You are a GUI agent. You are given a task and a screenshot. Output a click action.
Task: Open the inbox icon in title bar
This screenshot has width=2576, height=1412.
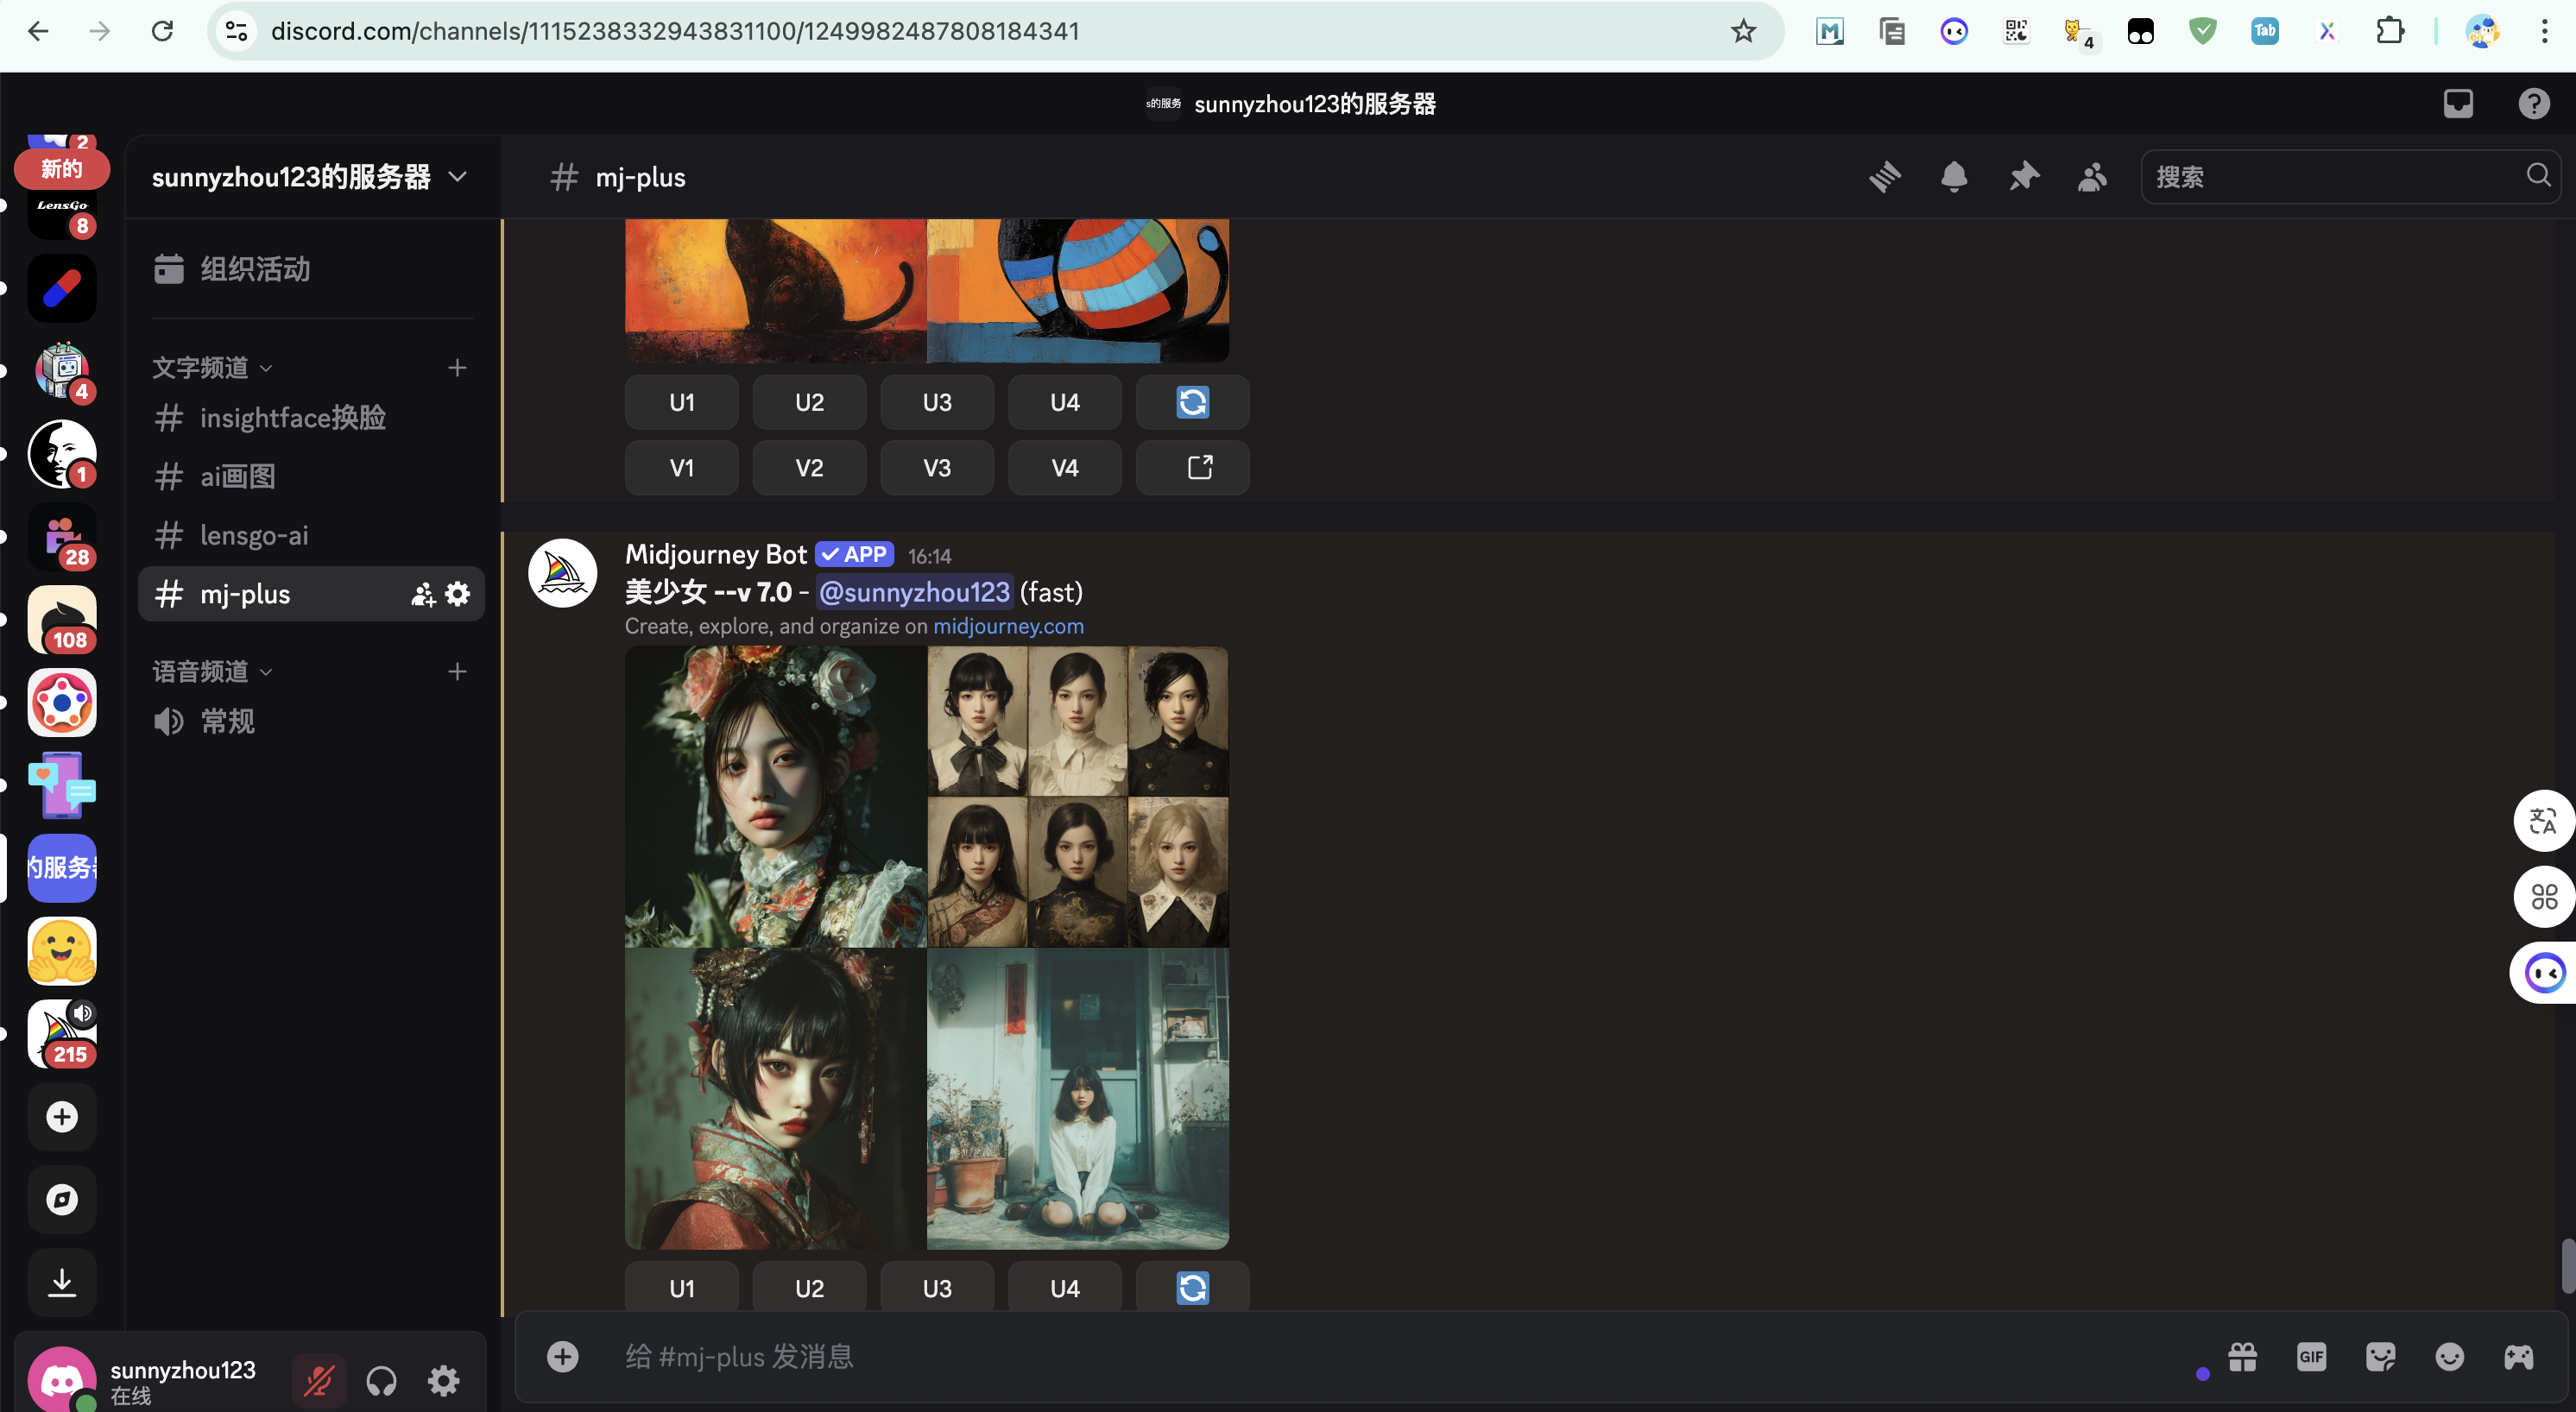(2458, 104)
